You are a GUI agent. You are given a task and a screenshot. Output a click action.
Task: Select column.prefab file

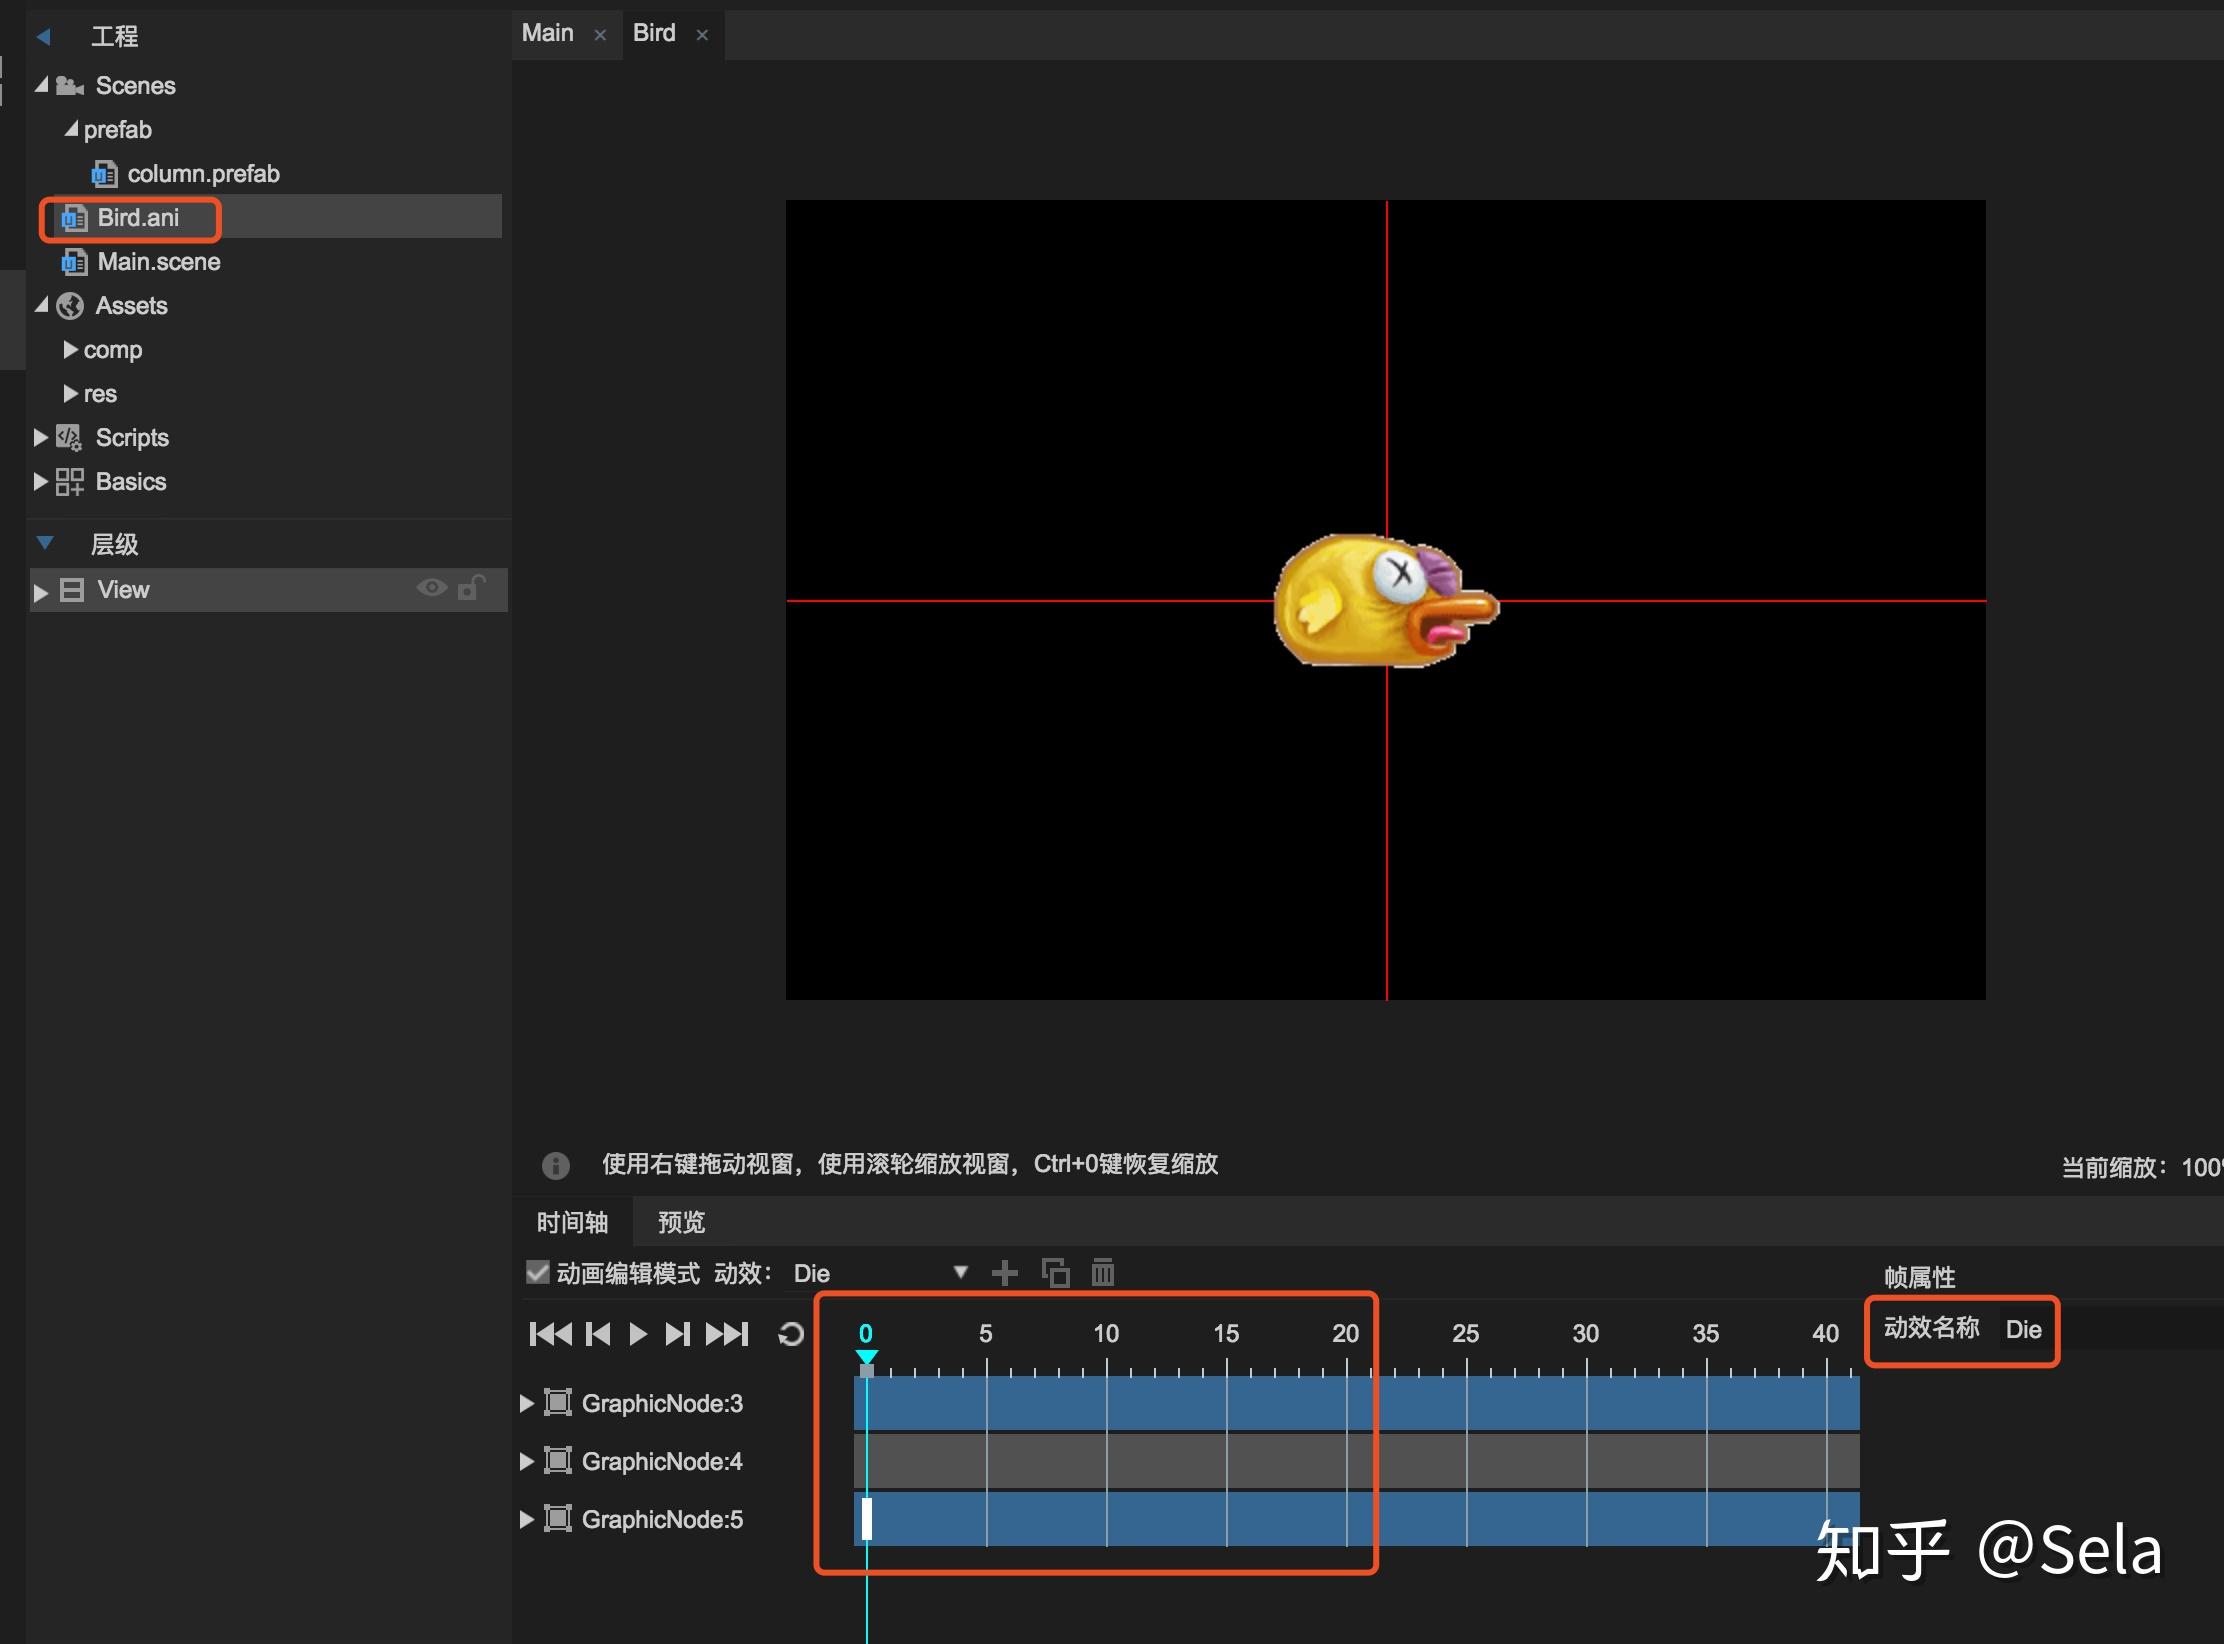[203, 174]
